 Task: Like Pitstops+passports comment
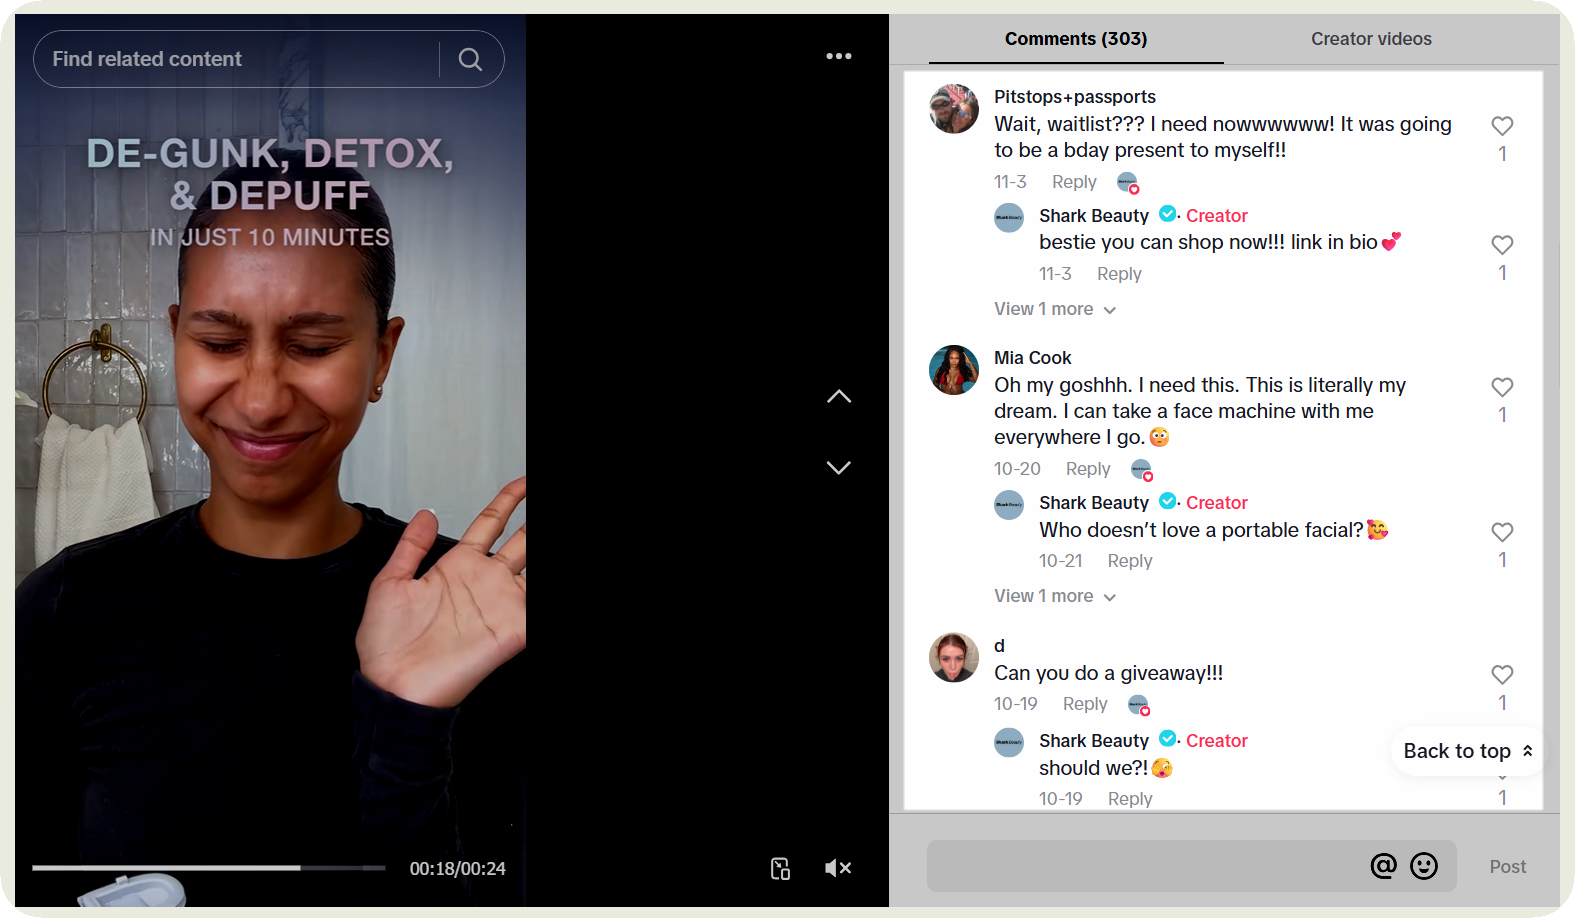click(1502, 126)
